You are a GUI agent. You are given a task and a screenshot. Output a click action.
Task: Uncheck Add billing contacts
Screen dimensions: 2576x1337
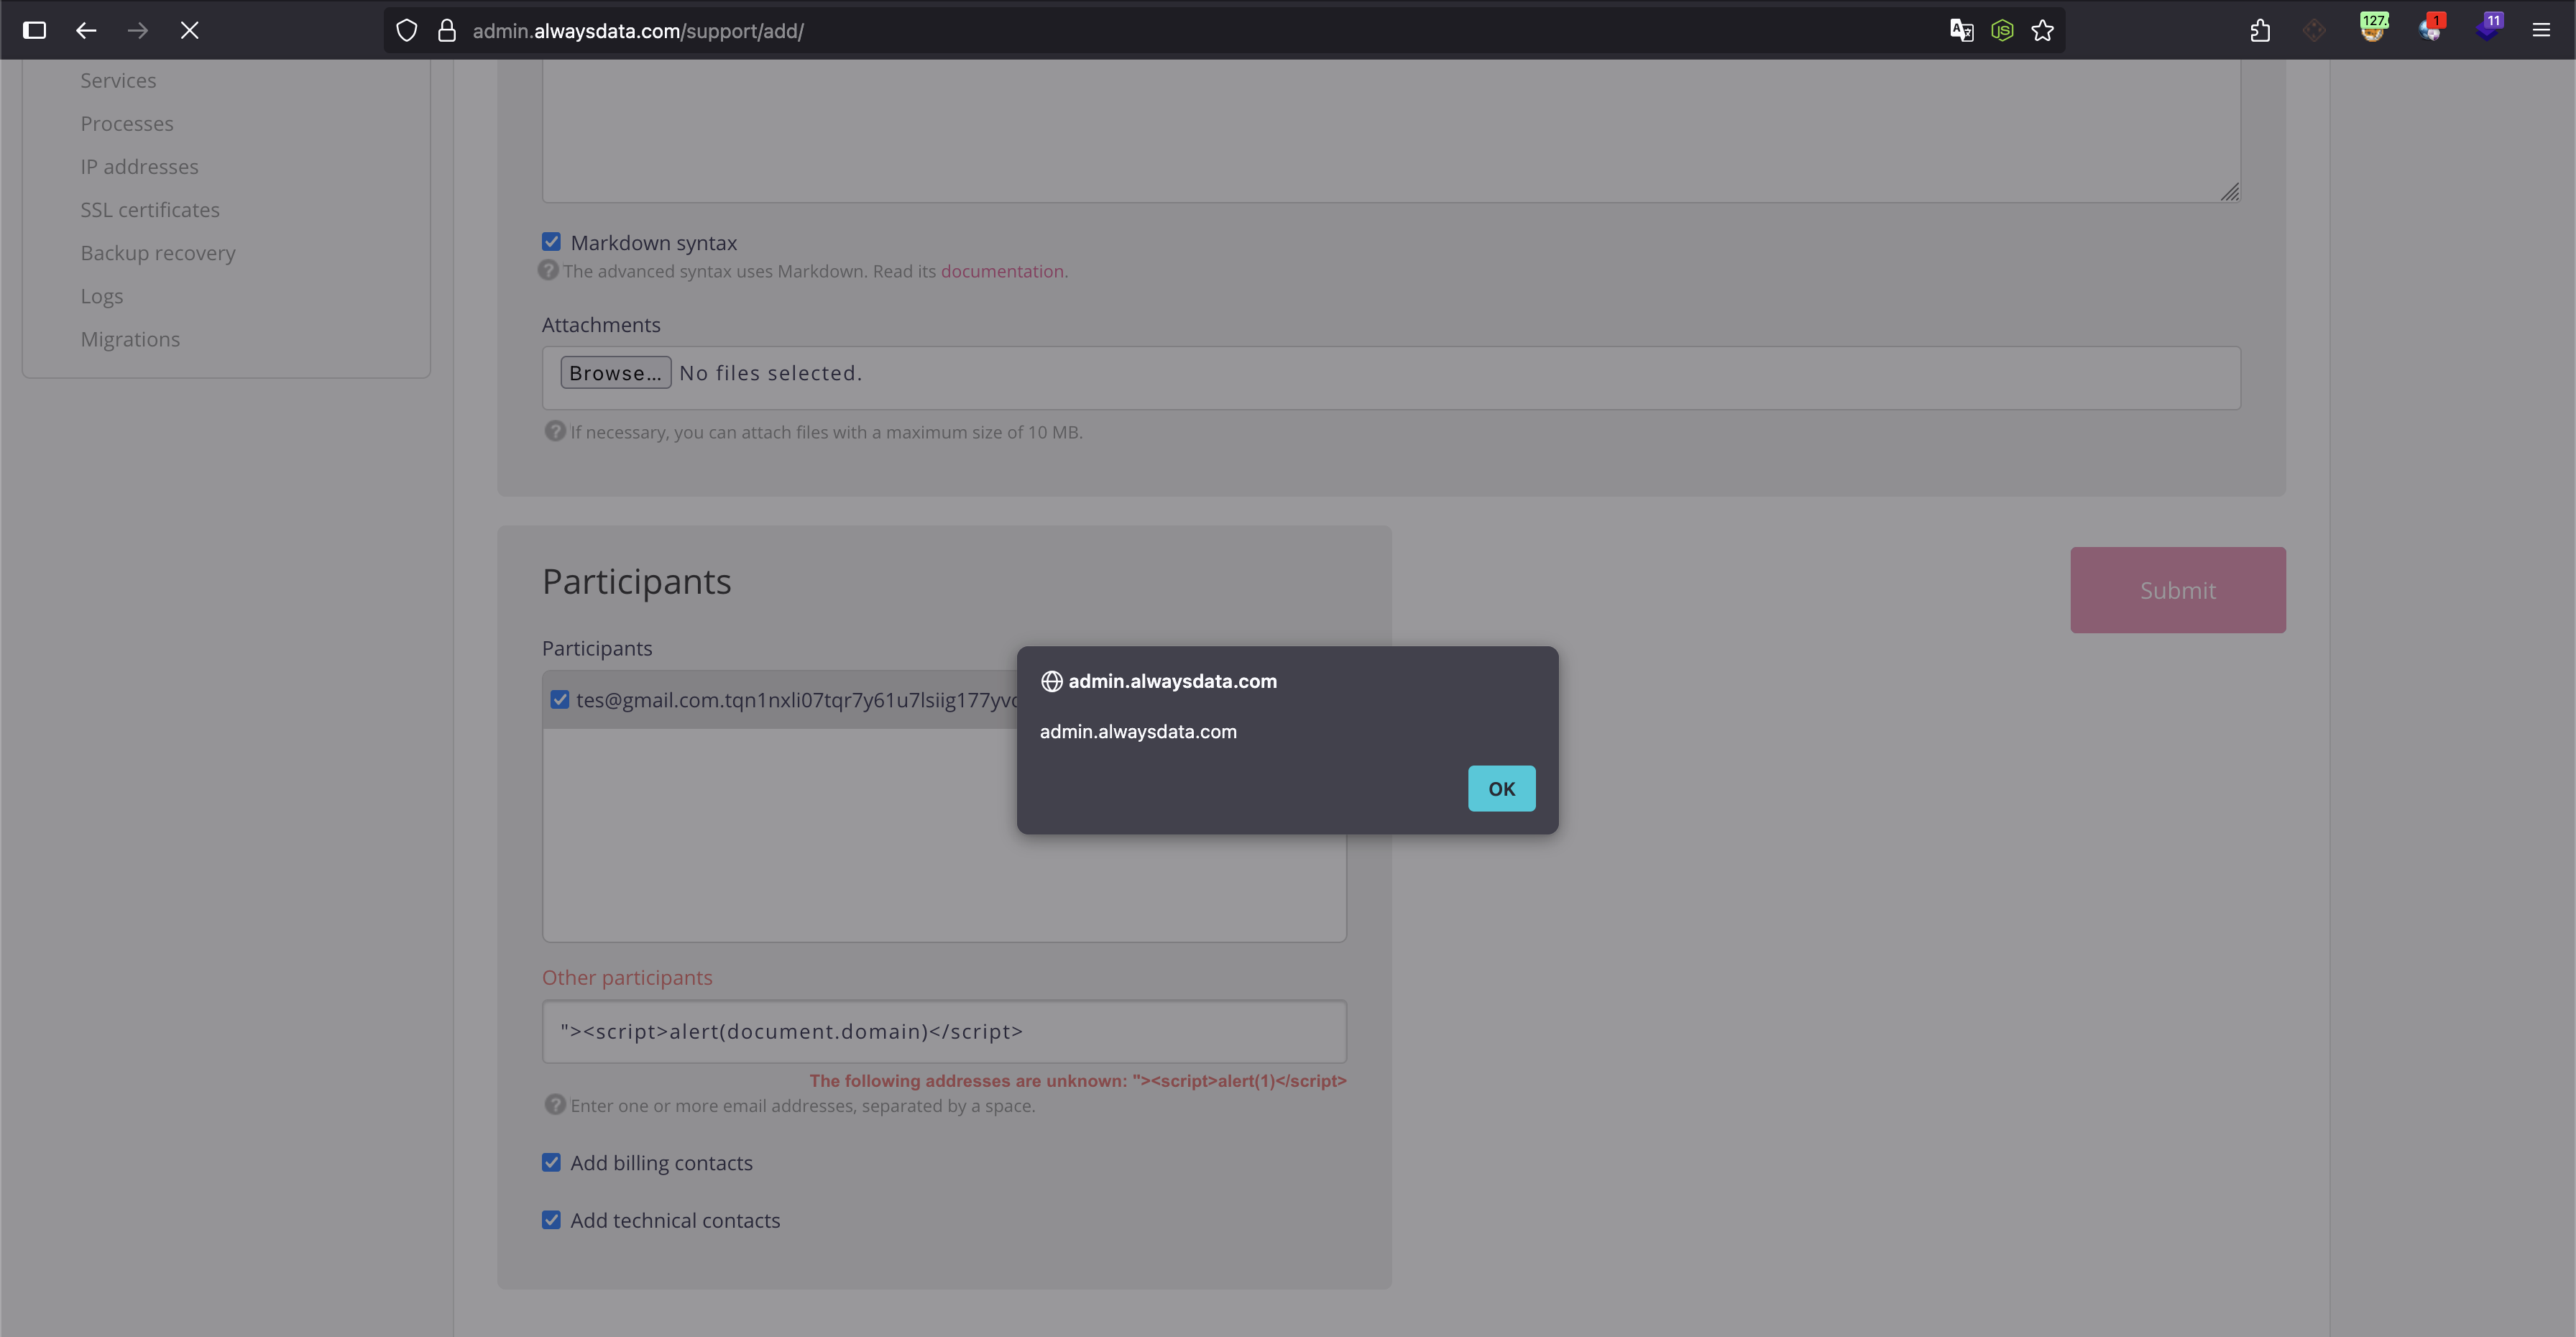pyautogui.click(x=551, y=1162)
